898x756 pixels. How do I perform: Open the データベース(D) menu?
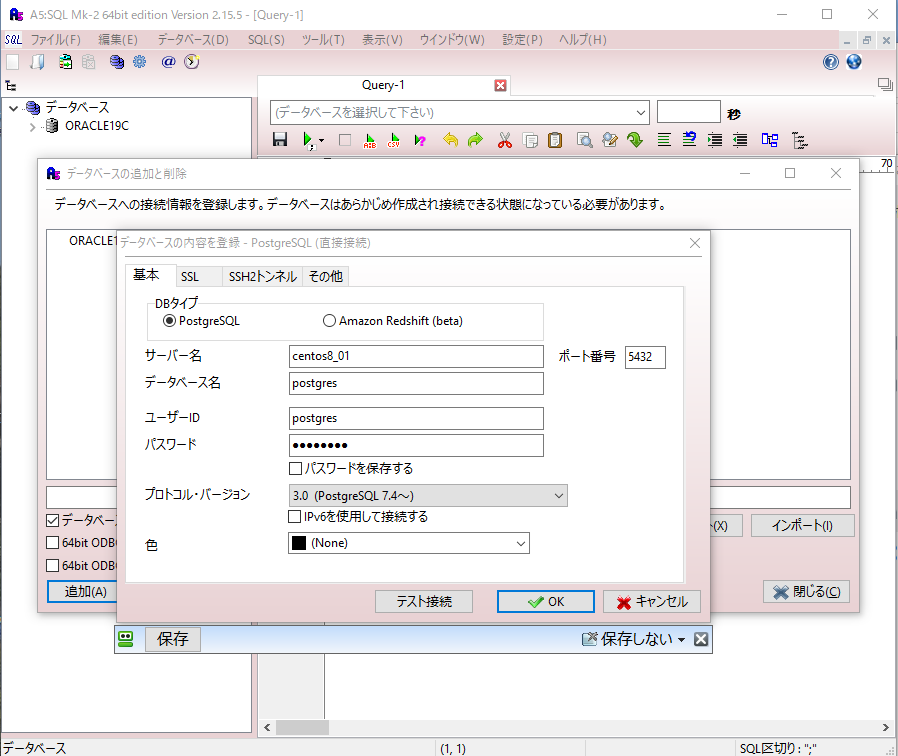point(193,40)
